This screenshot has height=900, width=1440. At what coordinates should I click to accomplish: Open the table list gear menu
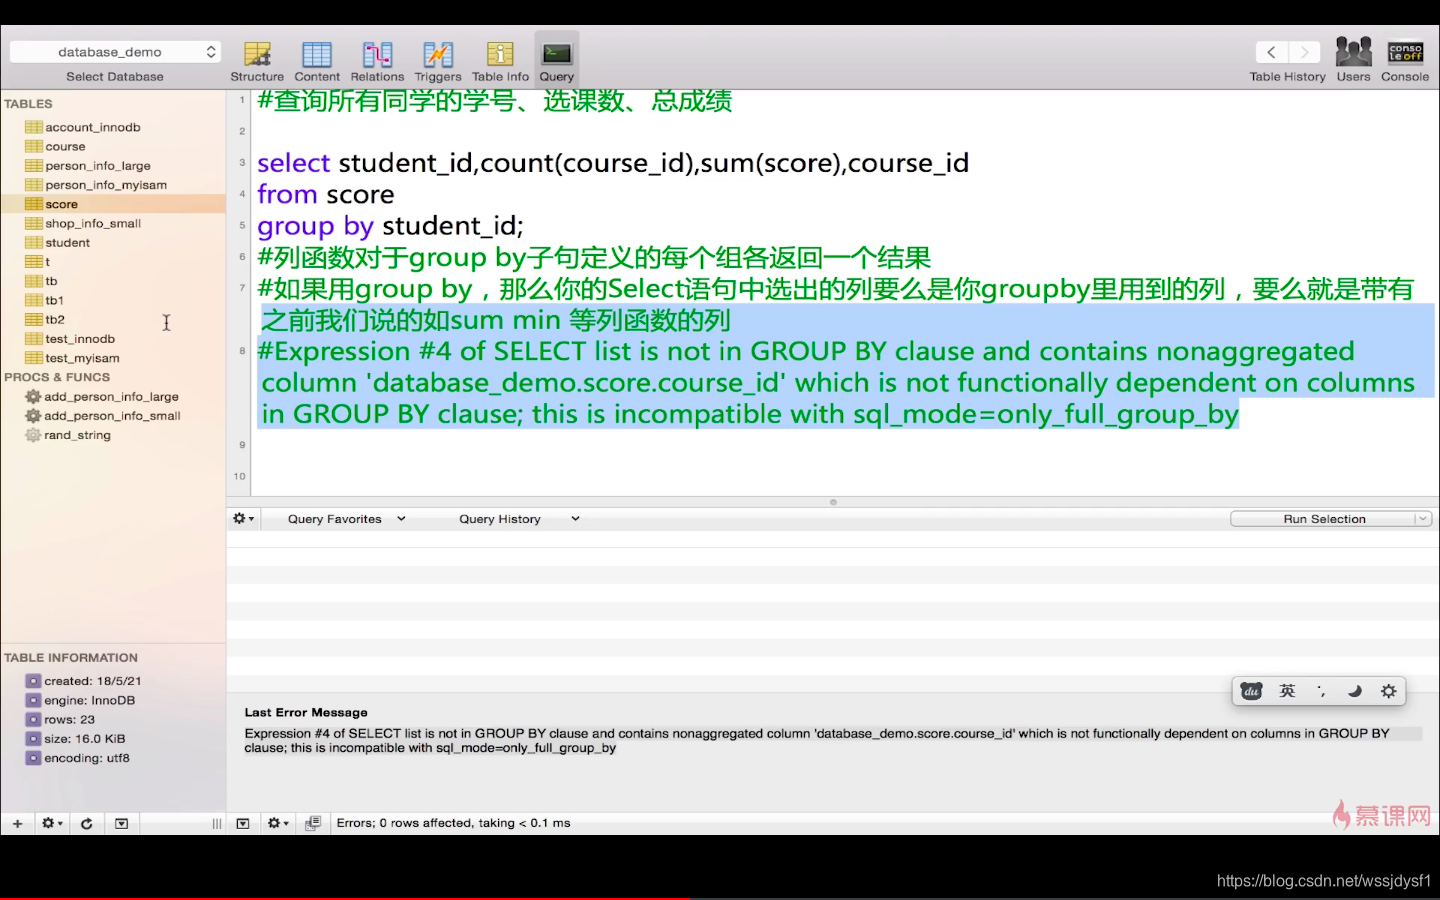coord(51,824)
